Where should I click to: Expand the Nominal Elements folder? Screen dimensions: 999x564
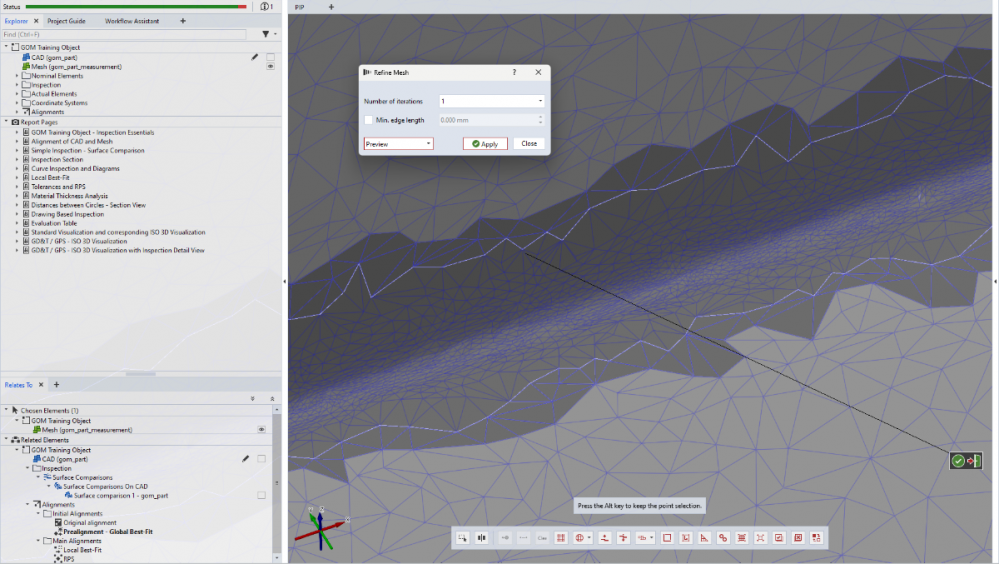(x=17, y=76)
